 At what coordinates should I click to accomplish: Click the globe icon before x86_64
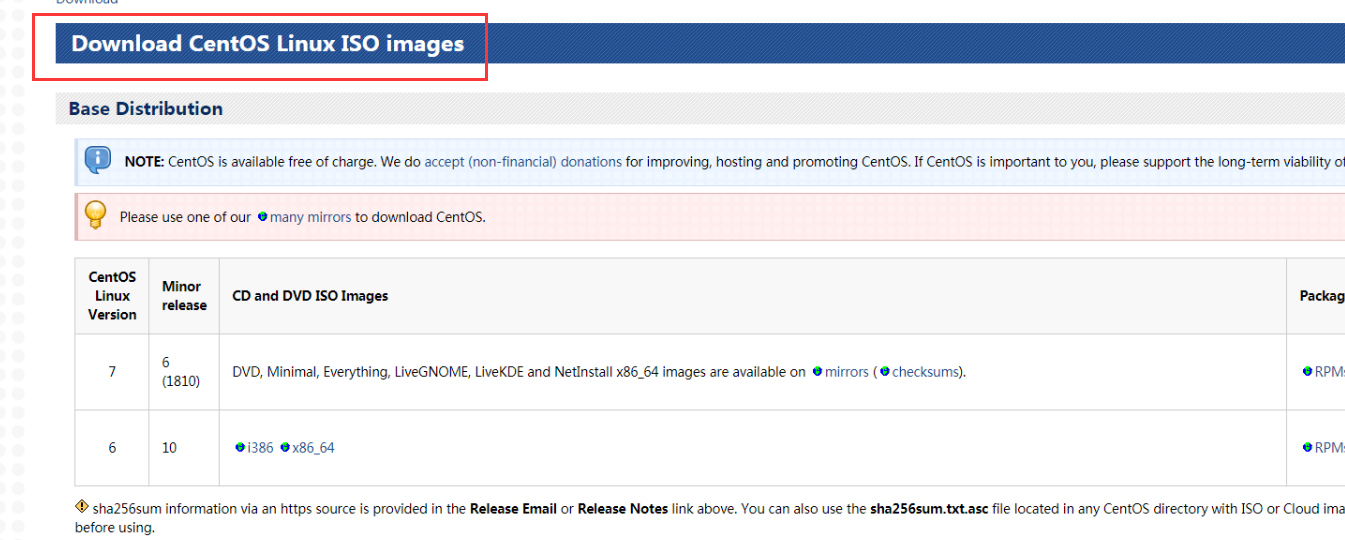coord(285,447)
